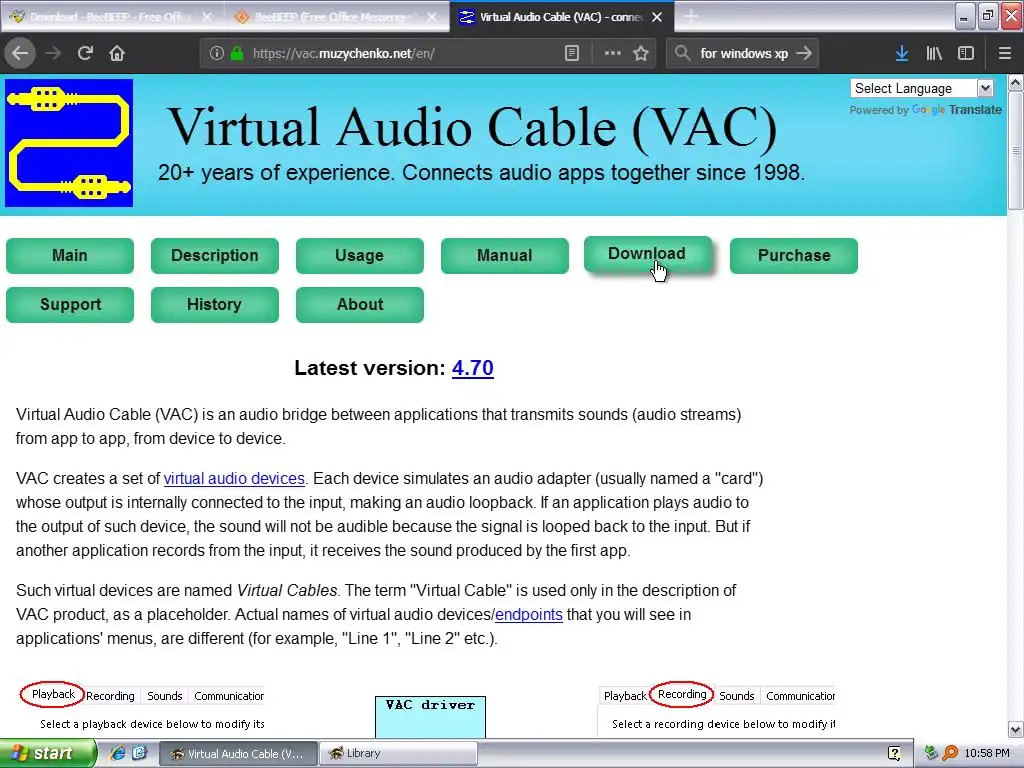Click the VAC driver diagram box
The height and width of the screenshot is (768, 1024).
point(430,716)
